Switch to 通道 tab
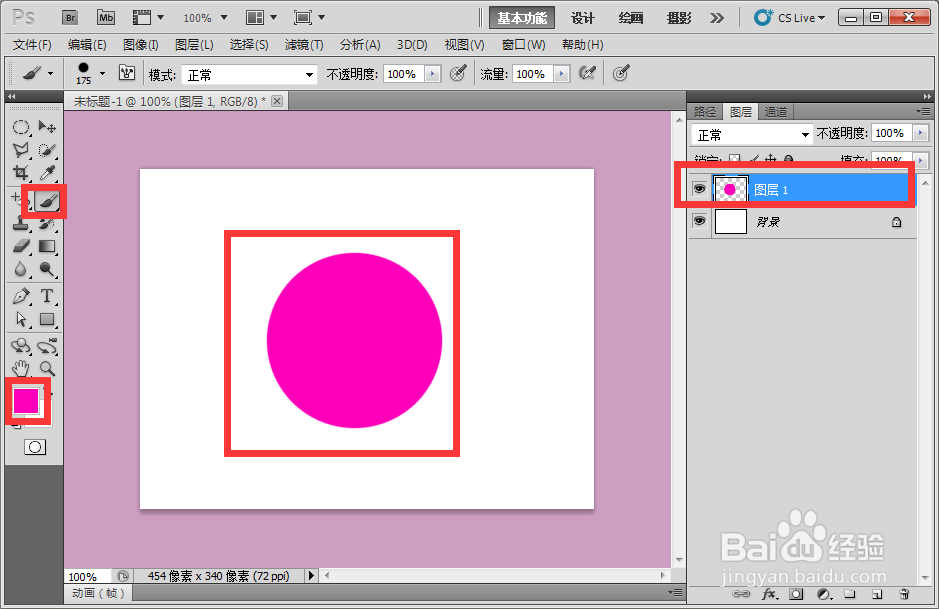Image resolution: width=939 pixels, height=609 pixels. (x=776, y=111)
